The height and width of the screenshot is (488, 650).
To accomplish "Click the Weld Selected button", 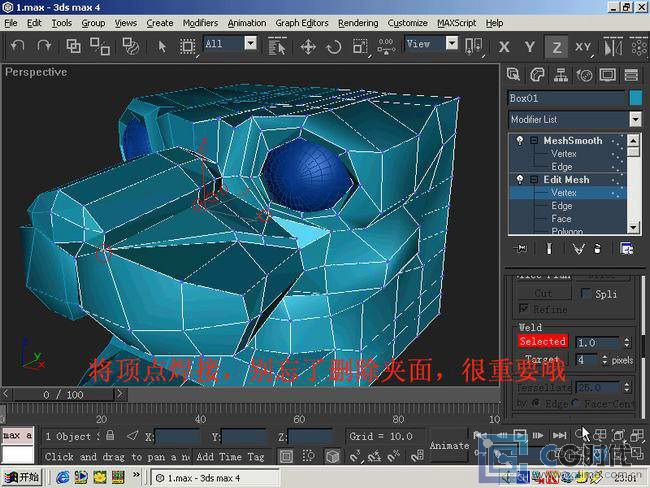I will [542, 342].
